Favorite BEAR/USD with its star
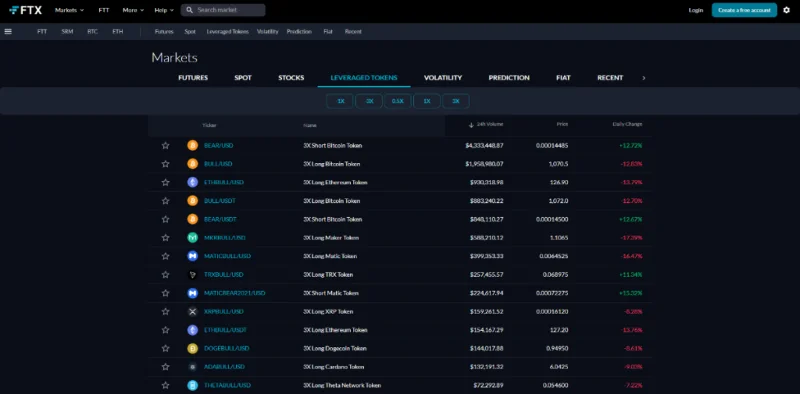This screenshot has height=394, width=800. pos(165,145)
